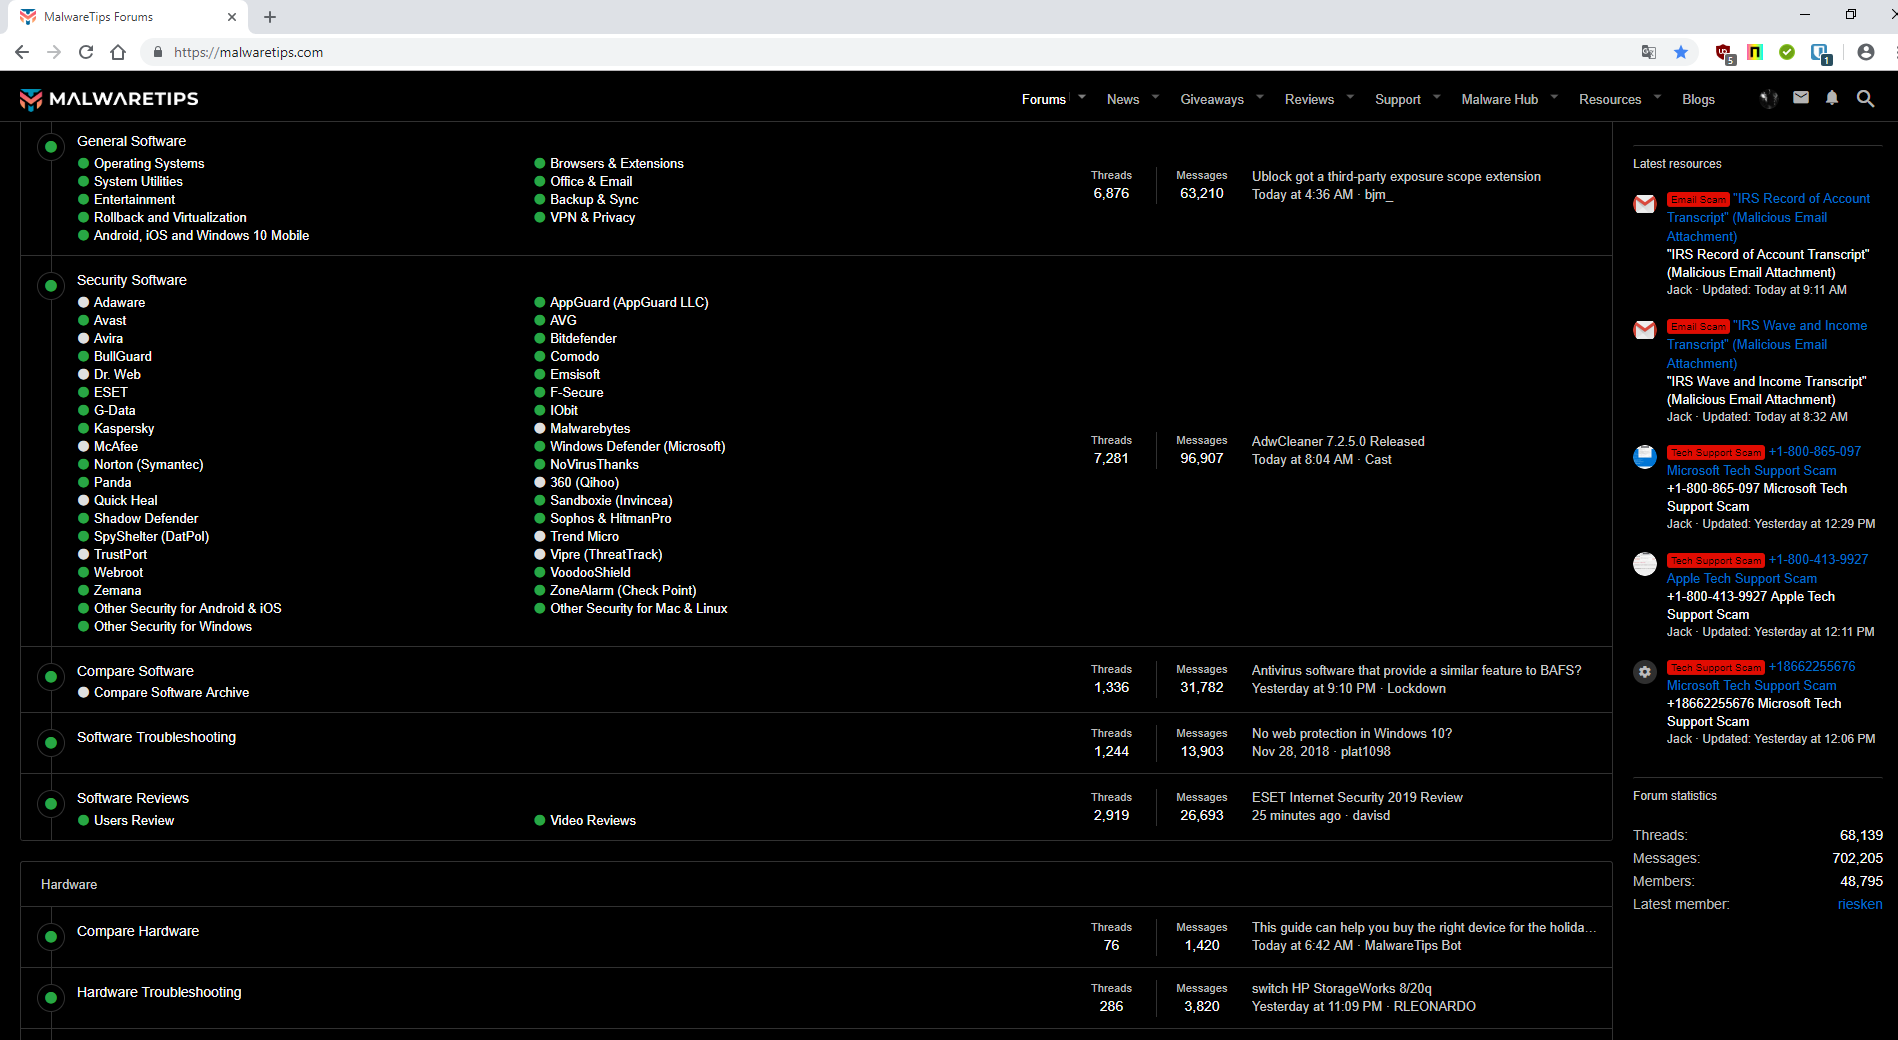Open the alerts bell icon
The image size is (1898, 1040).
[x=1831, y=98]
